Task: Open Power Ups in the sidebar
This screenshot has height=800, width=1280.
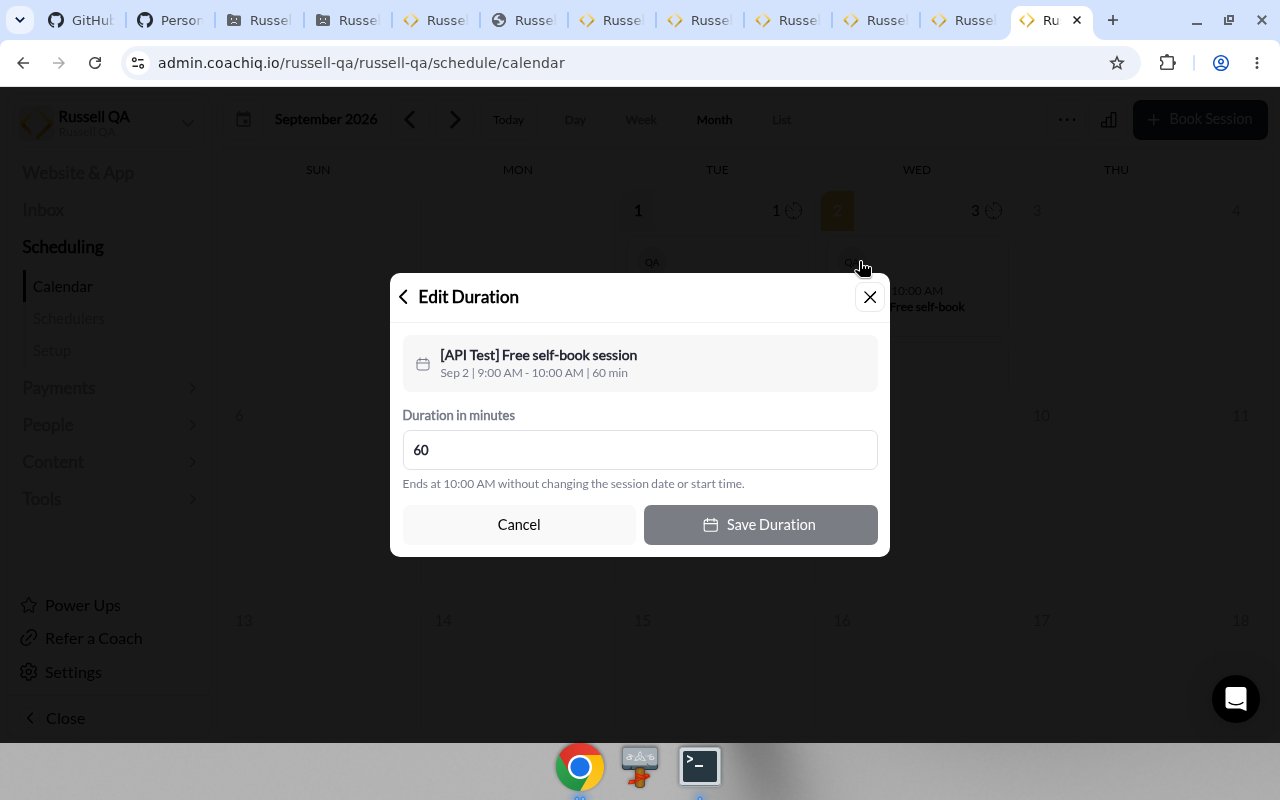Action: (71, 606)
